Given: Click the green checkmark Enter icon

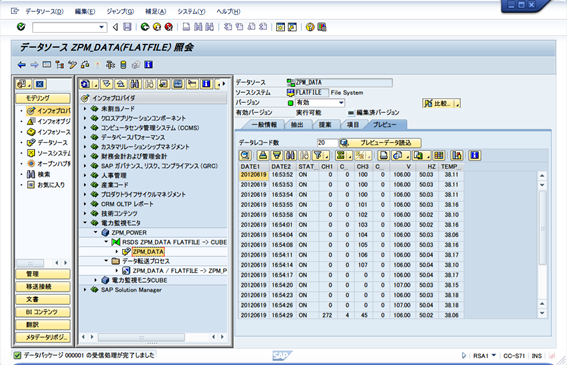Looking at the screenshot, I should point(21,27).
